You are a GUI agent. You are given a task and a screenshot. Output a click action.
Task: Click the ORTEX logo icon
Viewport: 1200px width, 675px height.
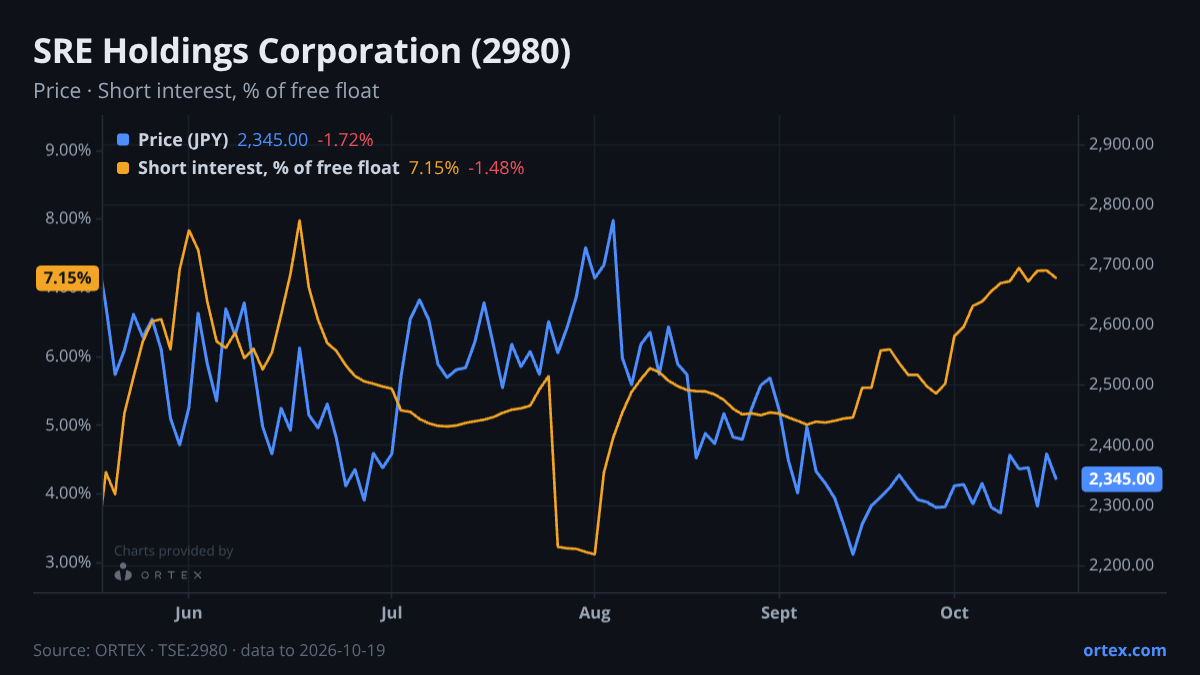point(123,574)
